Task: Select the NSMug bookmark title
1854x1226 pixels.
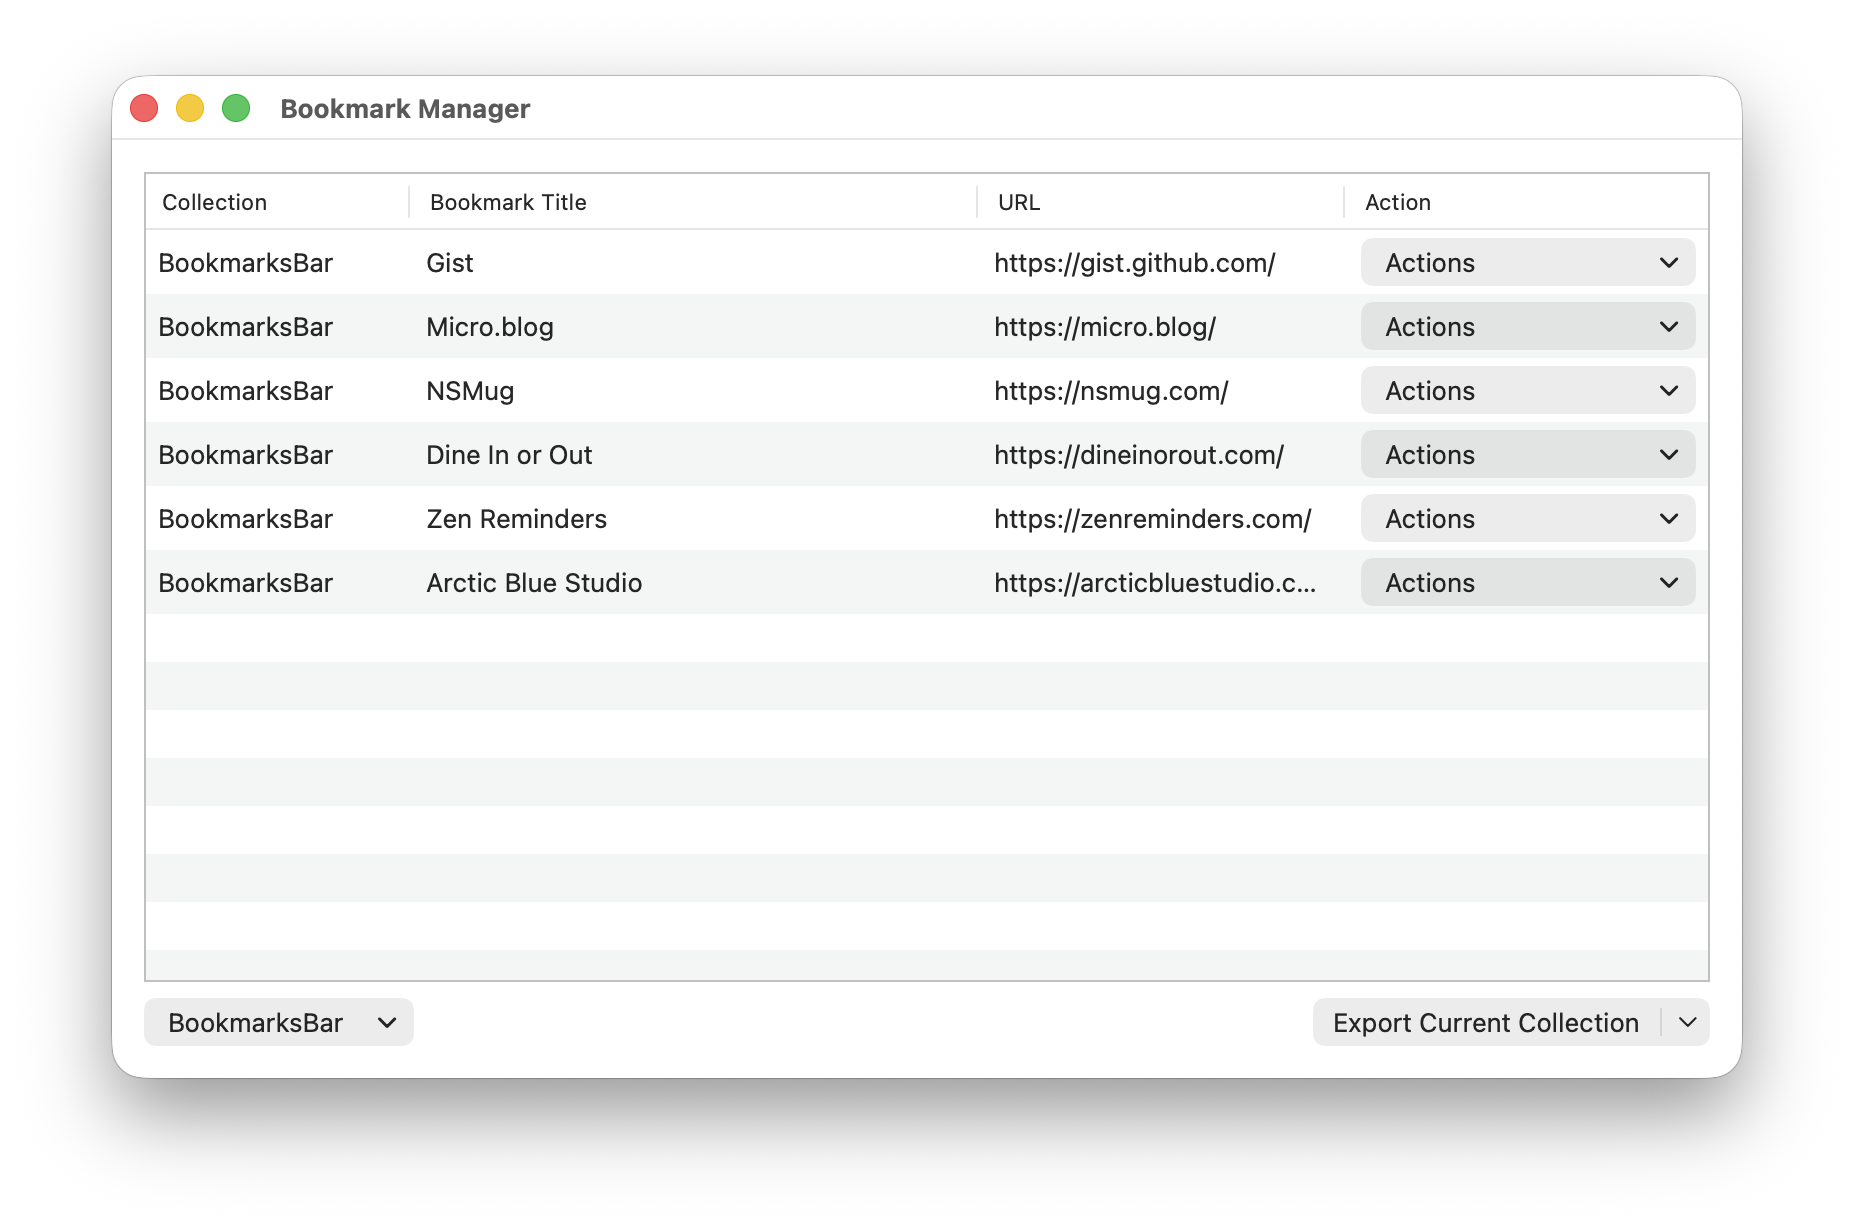Action: click(470, 391)
